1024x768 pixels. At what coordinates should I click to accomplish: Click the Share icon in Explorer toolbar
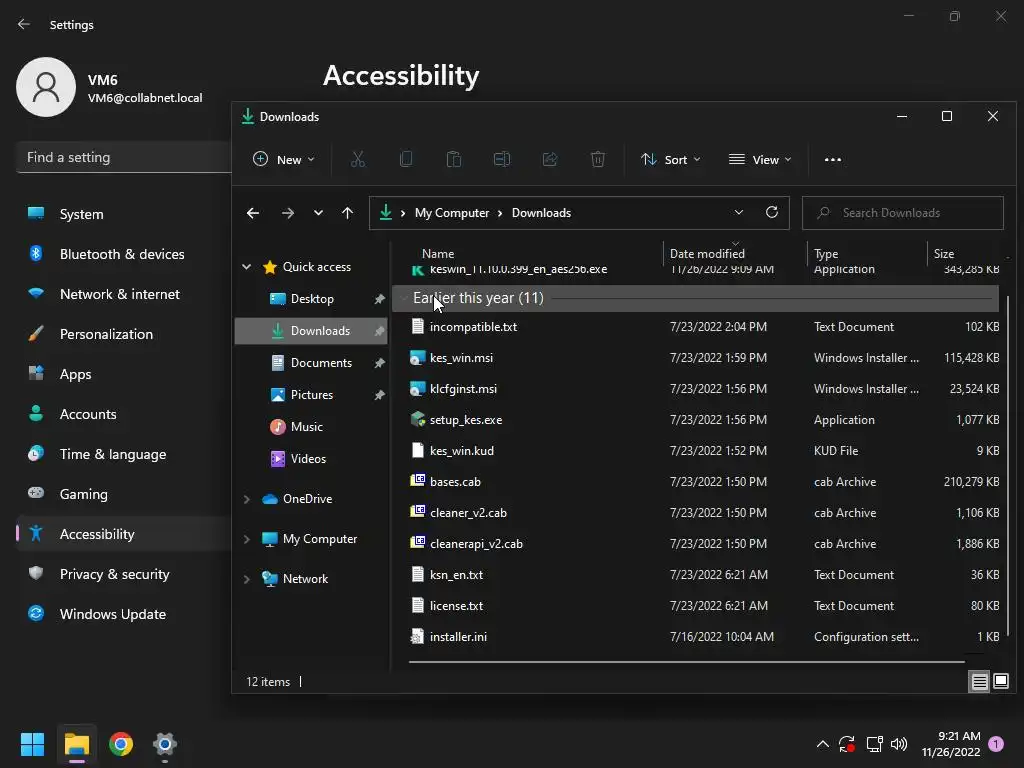pos(550,159)
